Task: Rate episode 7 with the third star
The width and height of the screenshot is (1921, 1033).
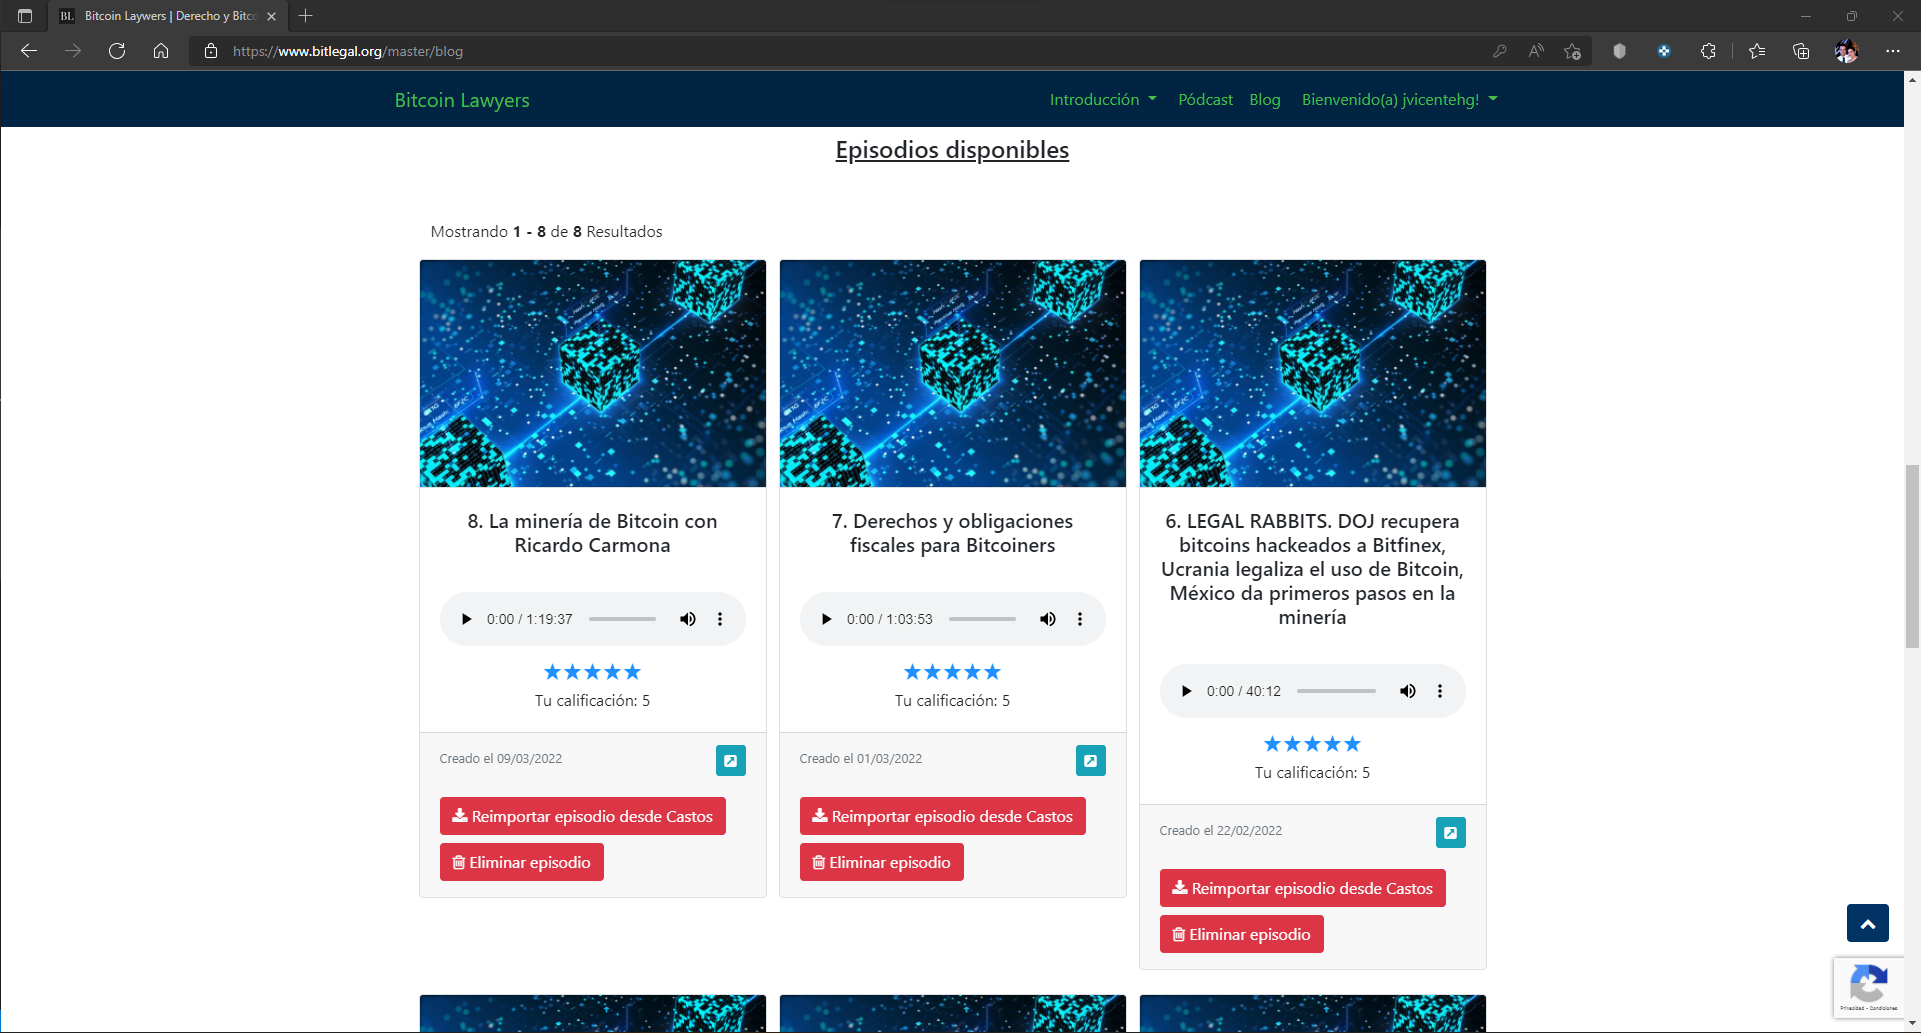Action: (952, 672)
